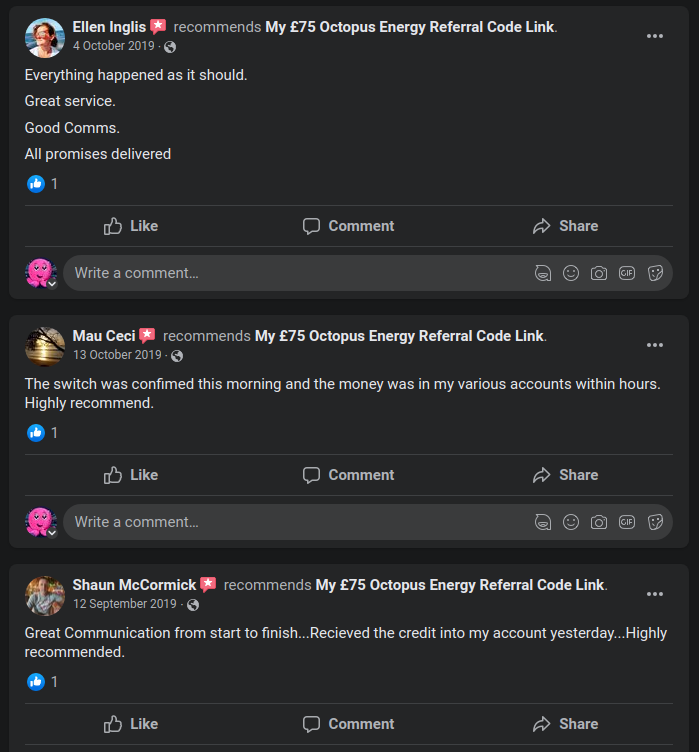Click the like reaction count on Mau Ceci's post
Viewport: 699px width, 752px height.
point(54,433)
